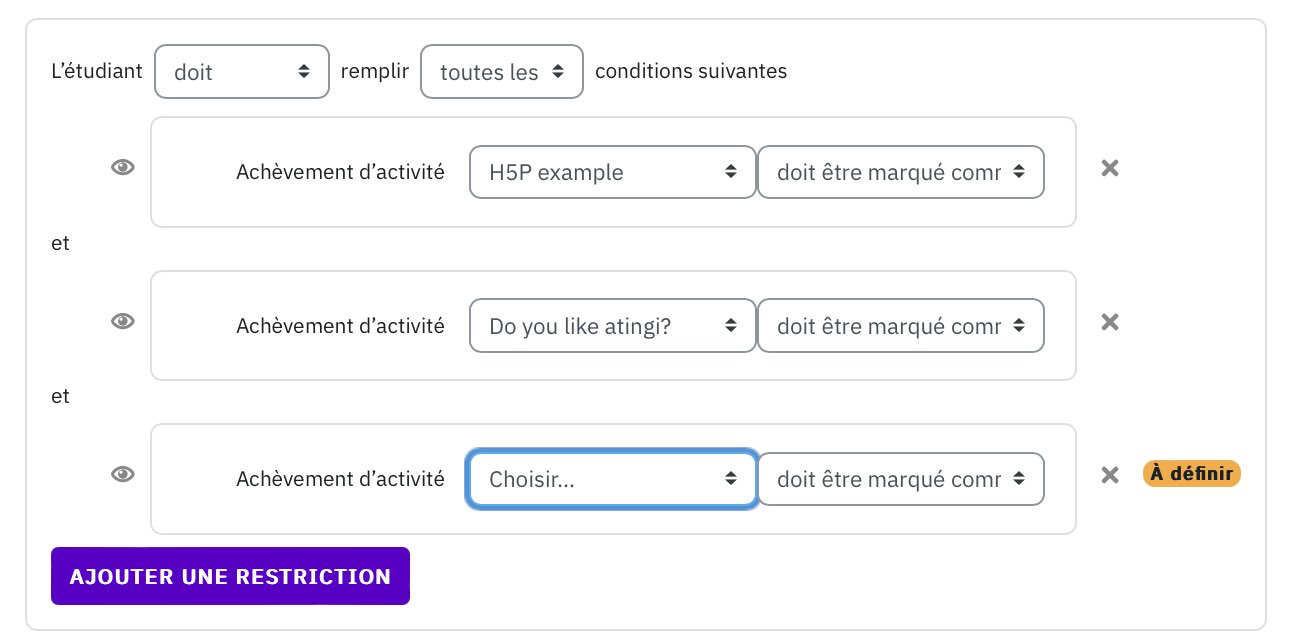This screenshot has width=1290, height=644.
Task: Click Ajouter une restriction button
Action: tap(230, 576)
